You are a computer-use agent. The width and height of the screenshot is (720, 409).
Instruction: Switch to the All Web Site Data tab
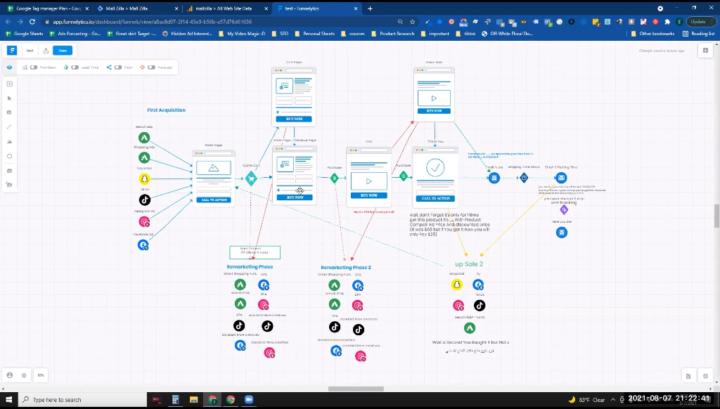point(228,8)
